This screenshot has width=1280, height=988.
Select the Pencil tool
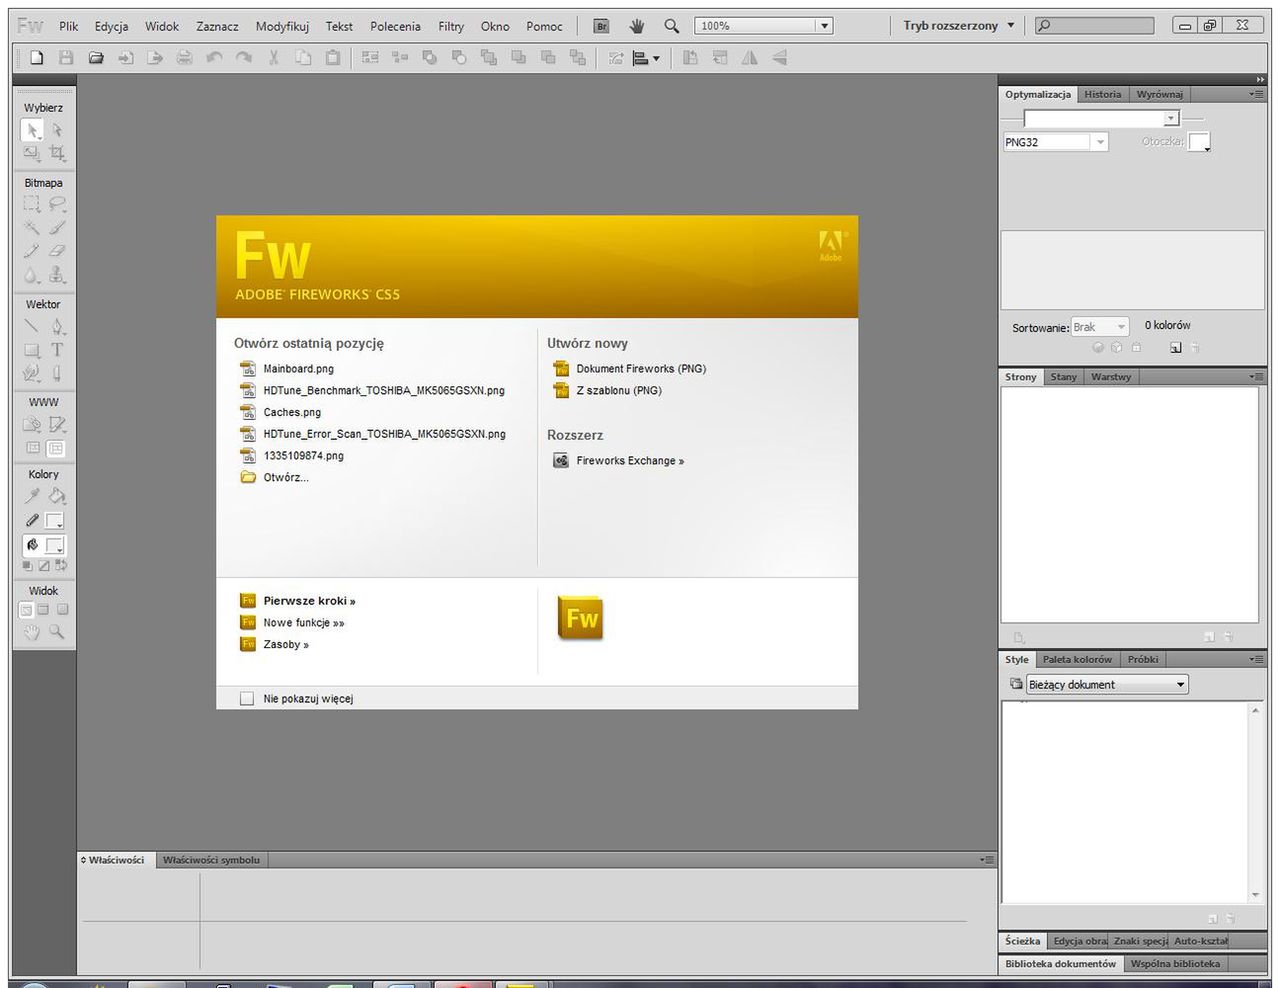(32, 251)
